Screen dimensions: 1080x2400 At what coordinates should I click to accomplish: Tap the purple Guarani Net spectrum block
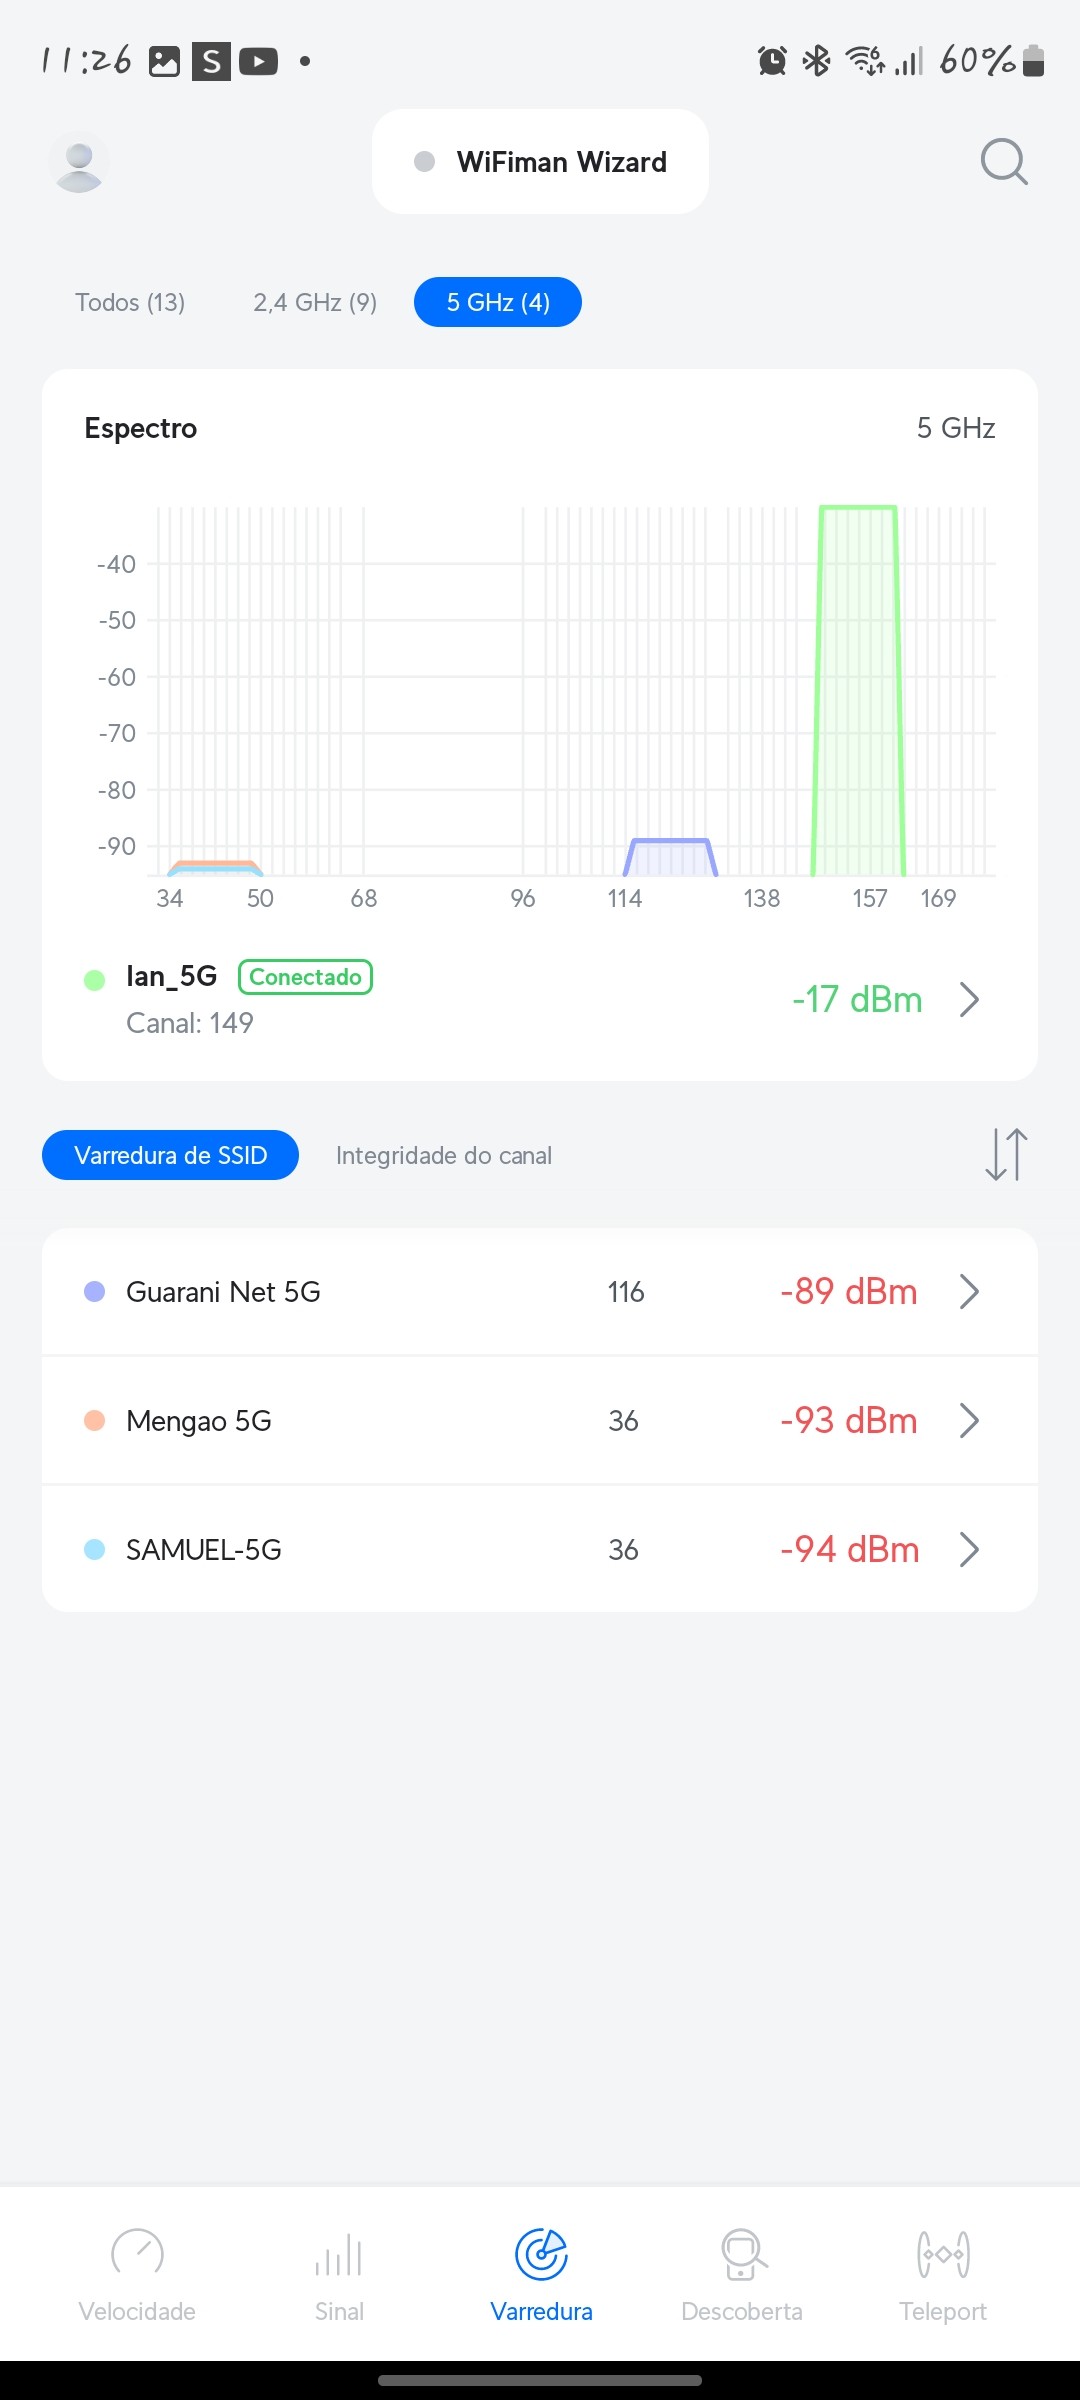click(670, 858)
